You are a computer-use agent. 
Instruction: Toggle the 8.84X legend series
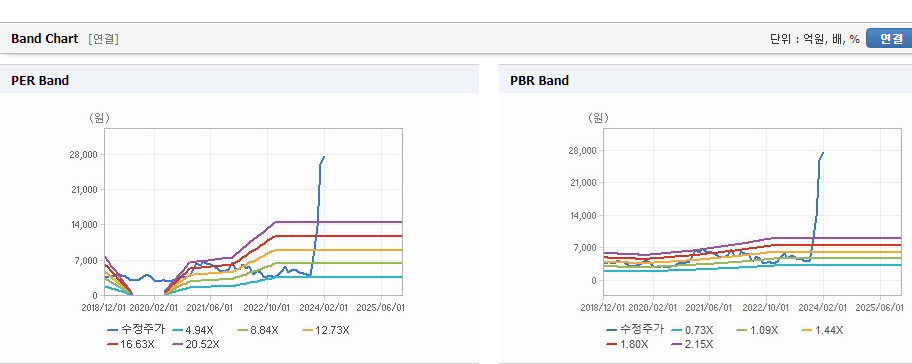point(257,330)
